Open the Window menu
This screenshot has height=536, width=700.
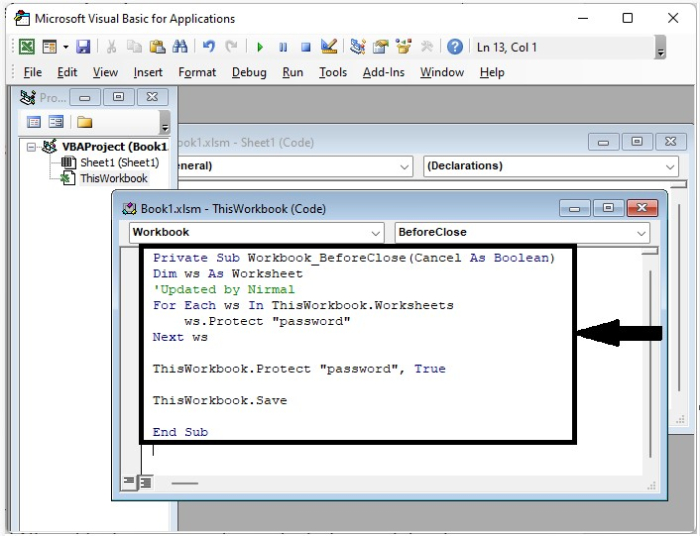pos(442,72)
